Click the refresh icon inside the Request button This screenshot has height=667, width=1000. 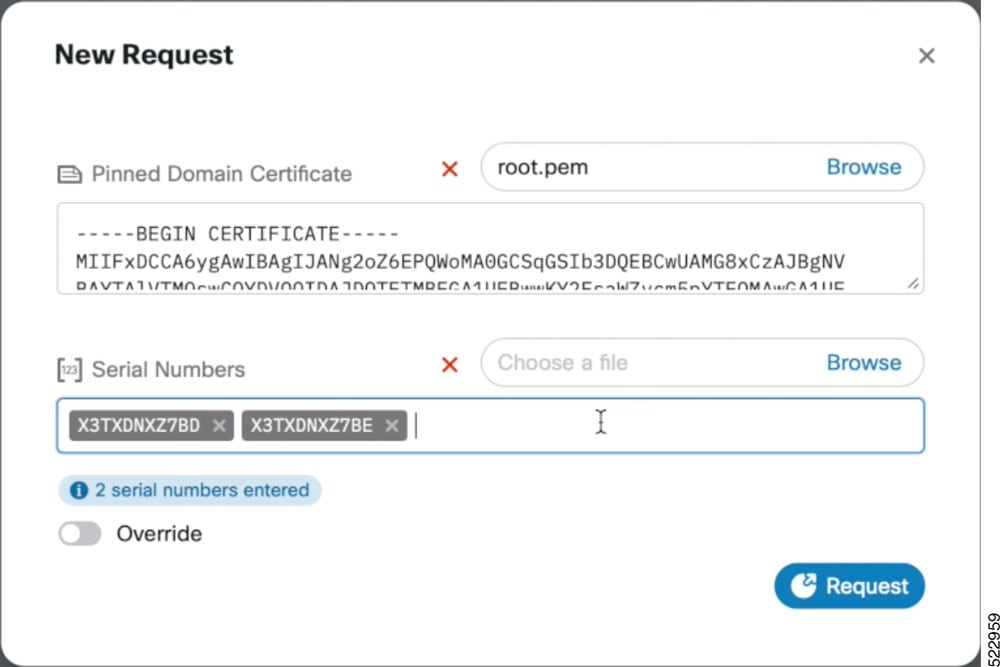pyautogui.click(x=804, y=586)
